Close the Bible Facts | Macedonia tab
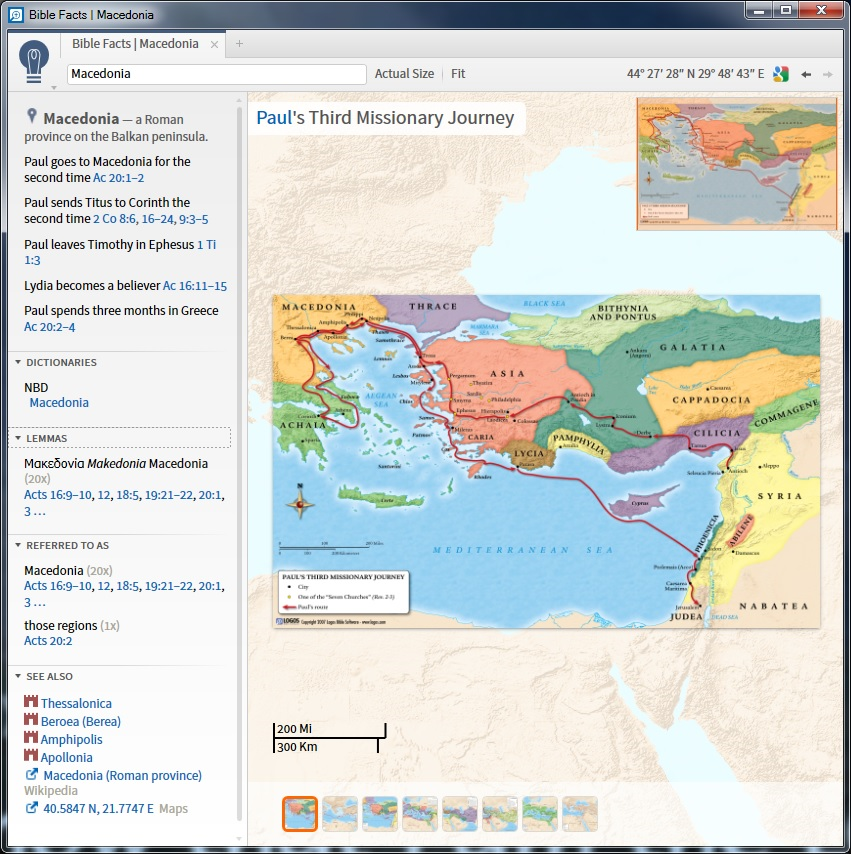The width and height of the screenshot is (851, 854). (214, 45)
